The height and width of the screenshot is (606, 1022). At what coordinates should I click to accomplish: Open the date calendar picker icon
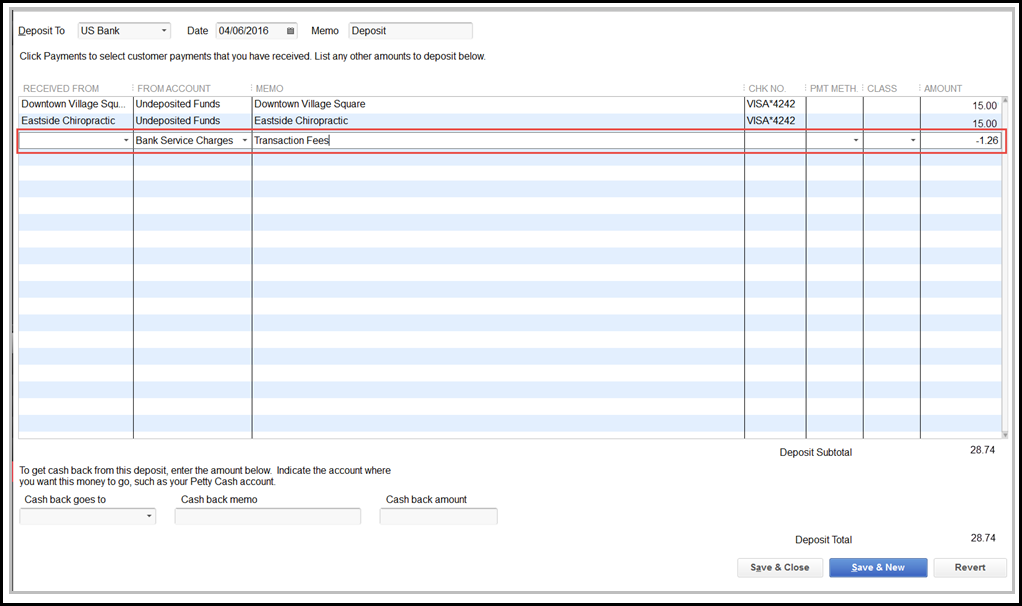[x=290, y=31]
